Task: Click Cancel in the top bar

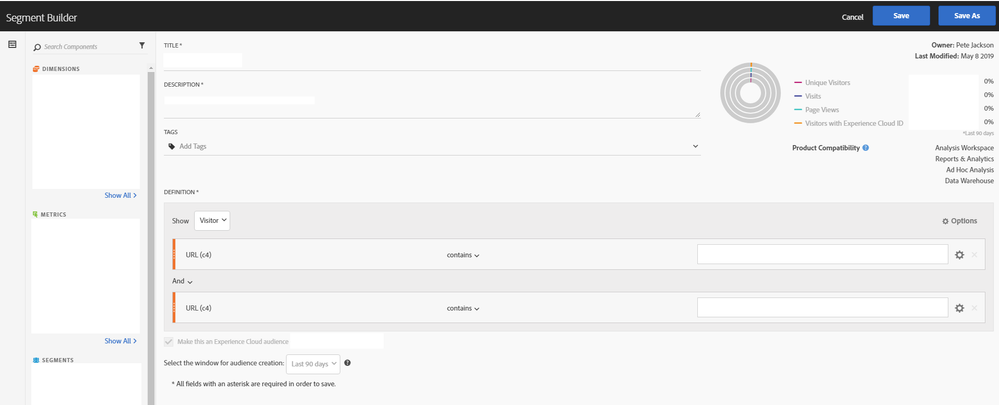Action: pos(852,17)
